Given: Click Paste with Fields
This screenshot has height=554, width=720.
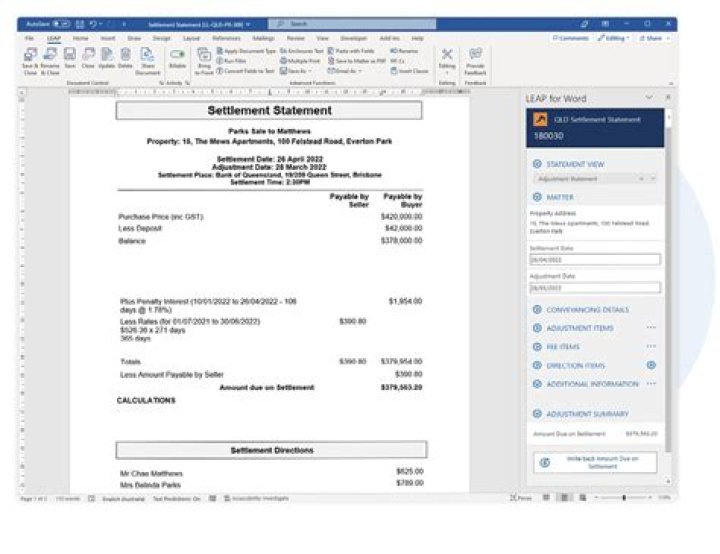Looking at the screenshot, I should [351, 51].
